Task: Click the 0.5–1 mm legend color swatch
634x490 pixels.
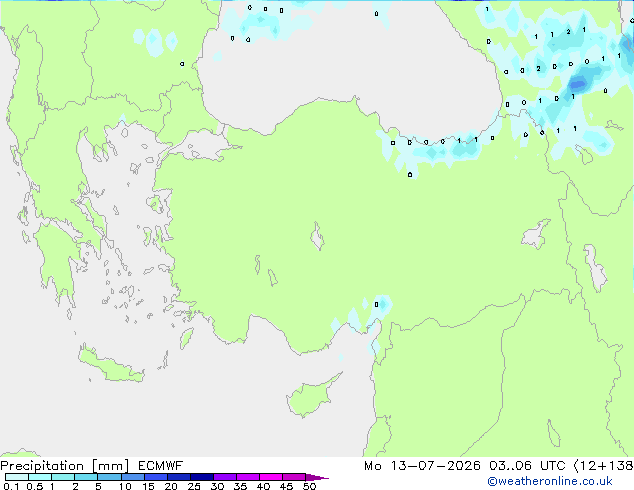Action: point(40,477)
